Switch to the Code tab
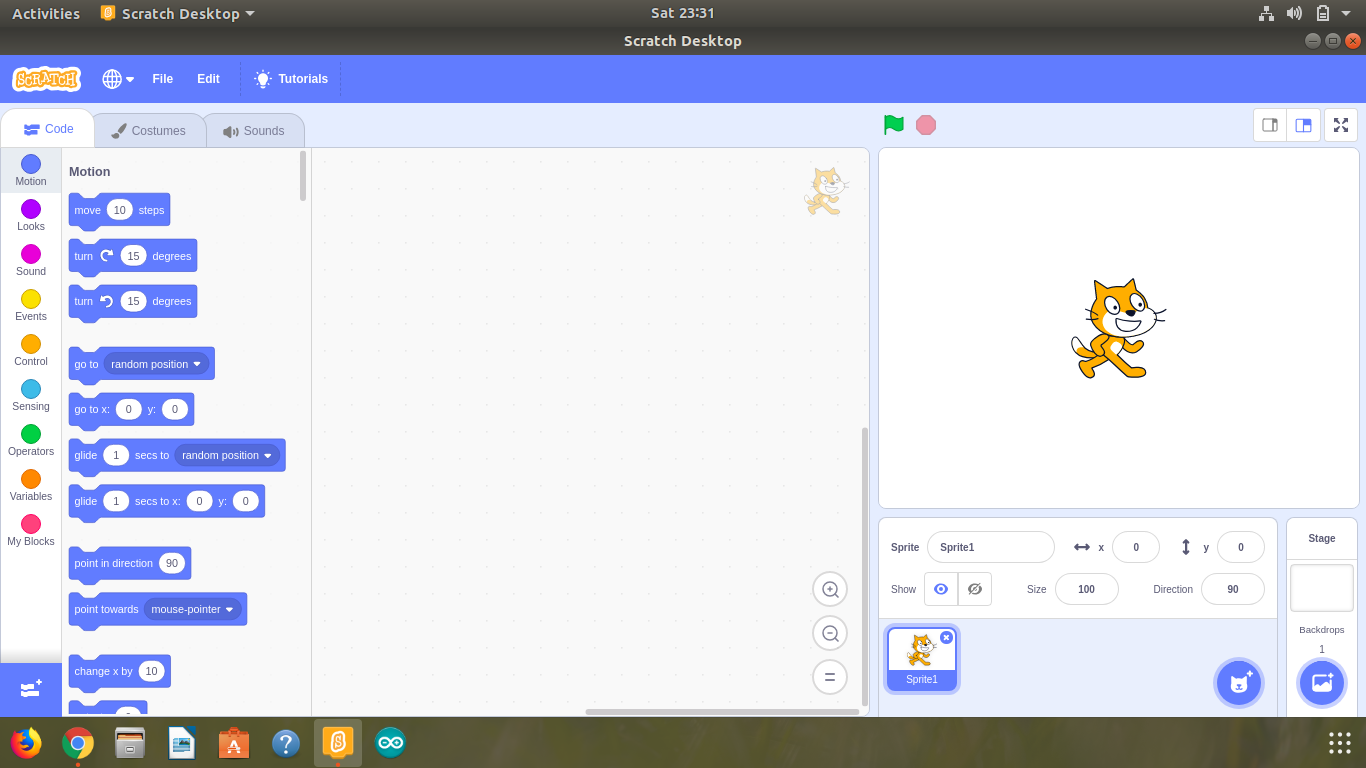1366x768 pixels. pos(48,129)
